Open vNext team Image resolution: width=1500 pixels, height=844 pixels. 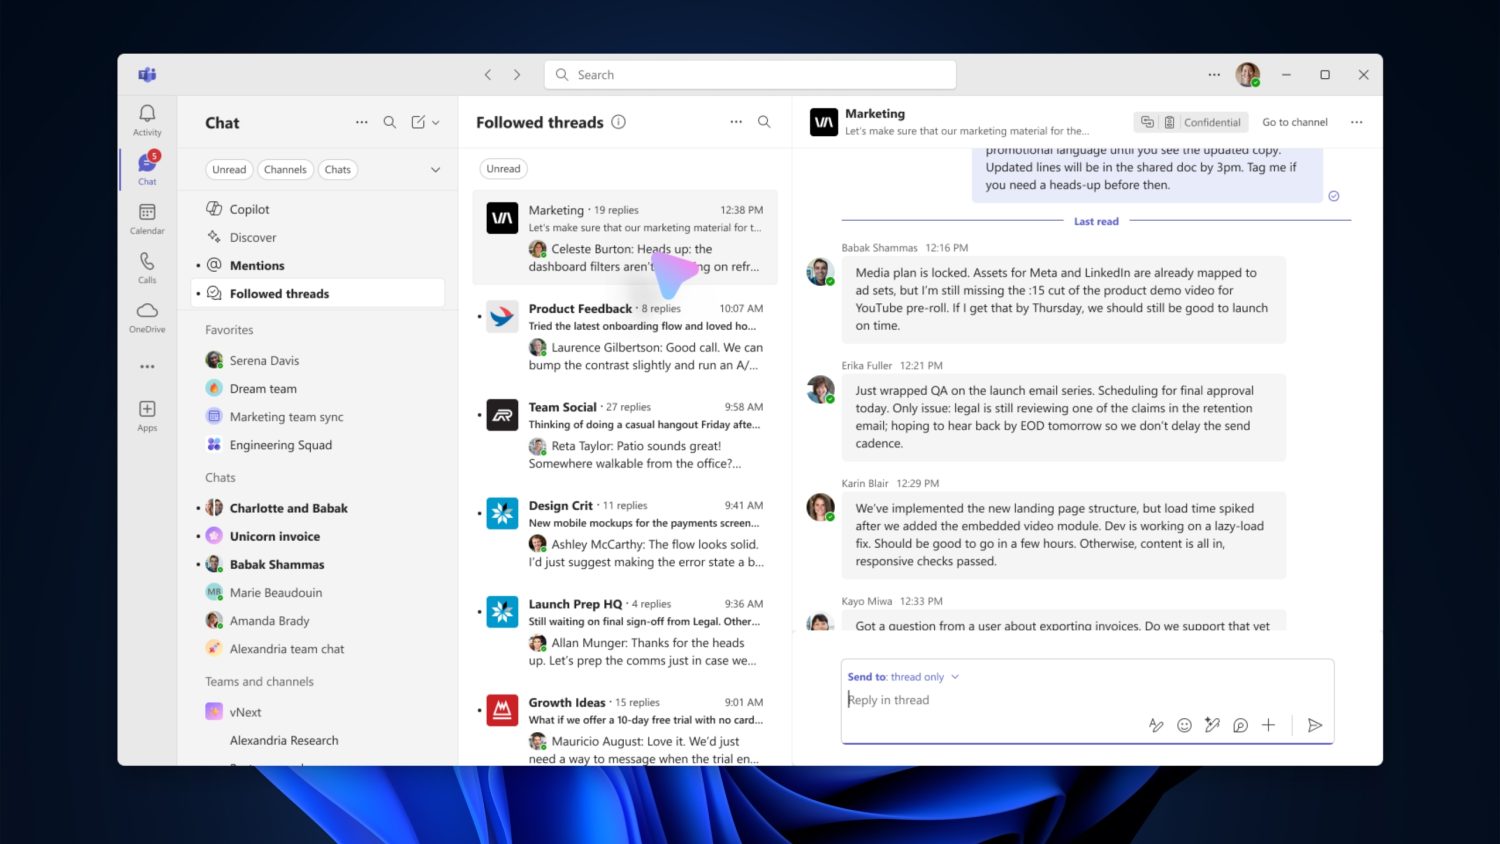tap(317, 712)
